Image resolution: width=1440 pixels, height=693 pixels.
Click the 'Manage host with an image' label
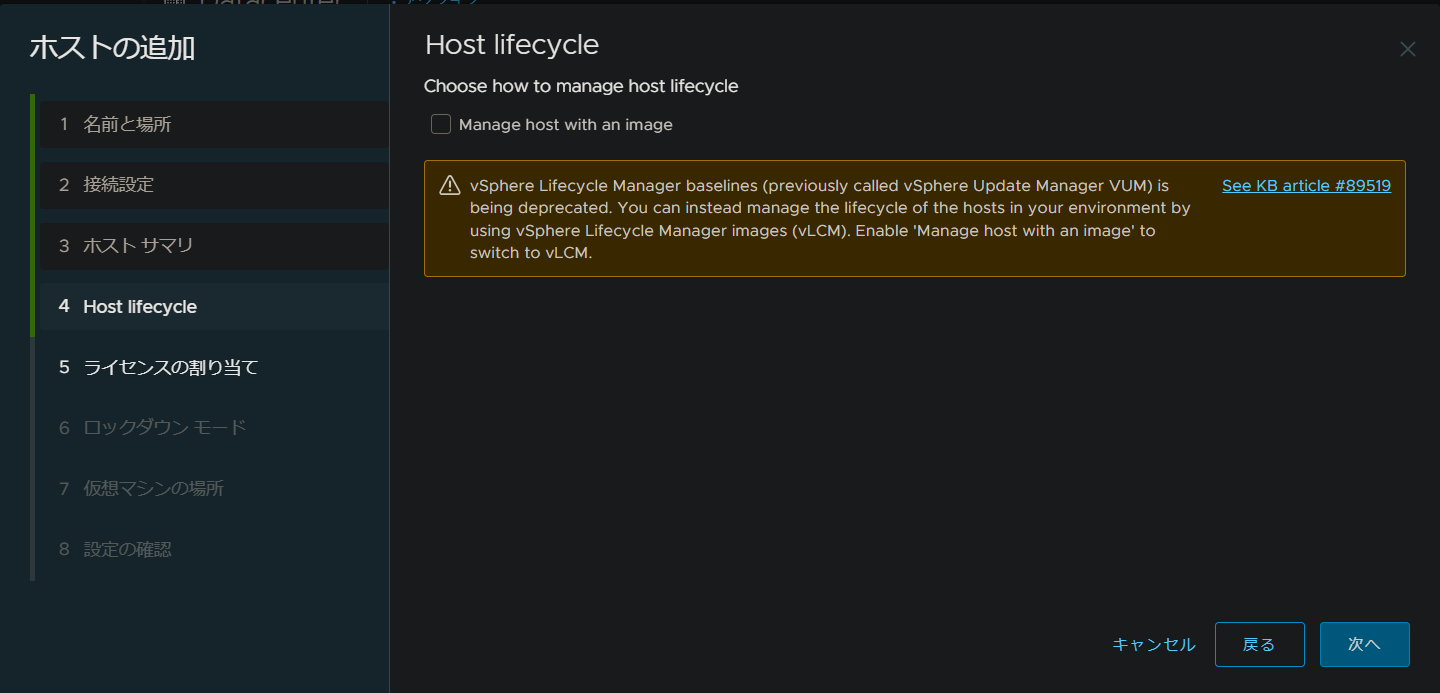tap(565, 125)
